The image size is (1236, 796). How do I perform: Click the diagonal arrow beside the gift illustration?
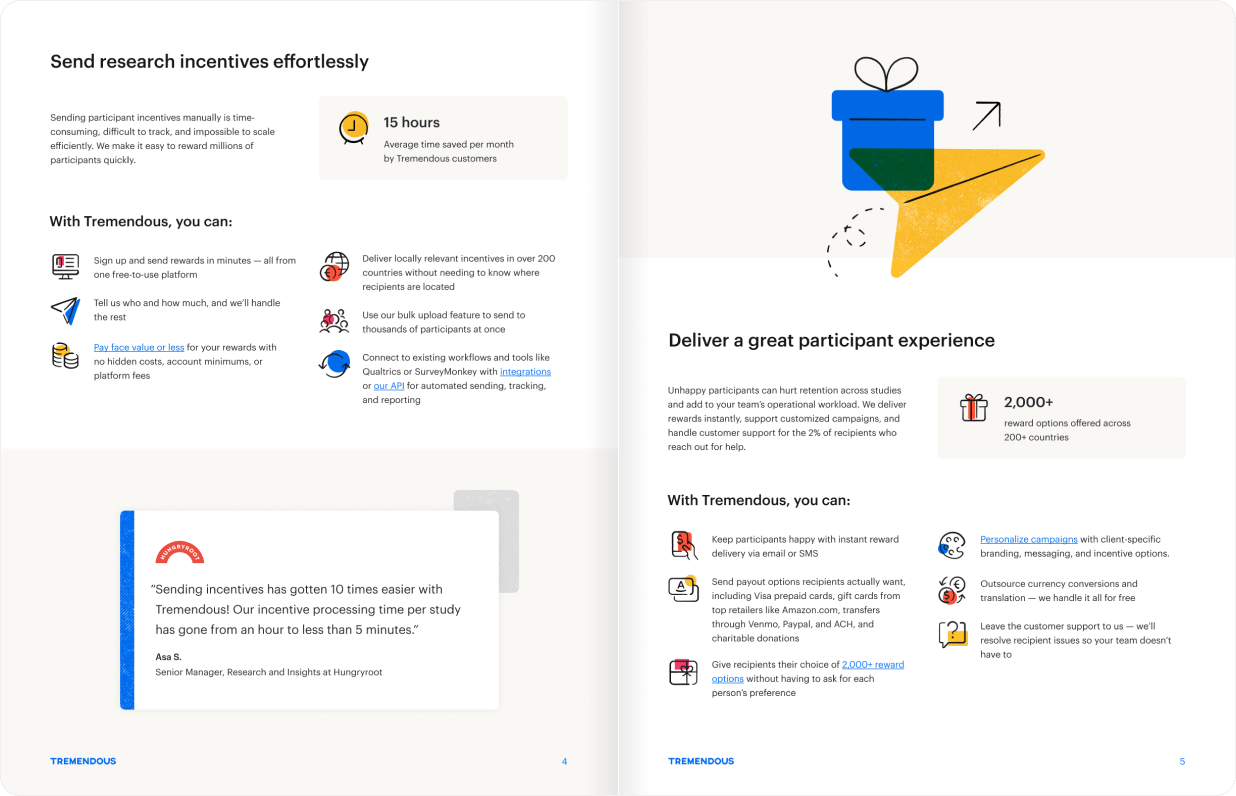click(987, 116)
